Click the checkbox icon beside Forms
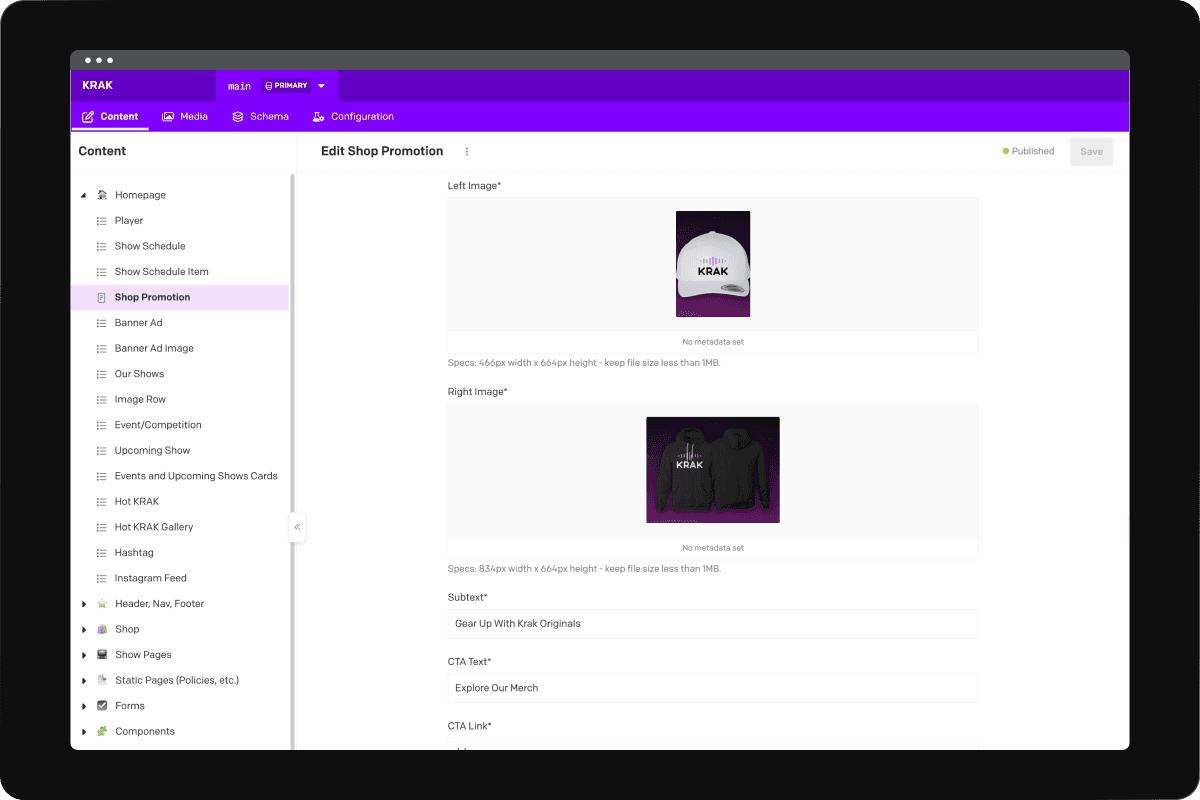 pos(102,706)
